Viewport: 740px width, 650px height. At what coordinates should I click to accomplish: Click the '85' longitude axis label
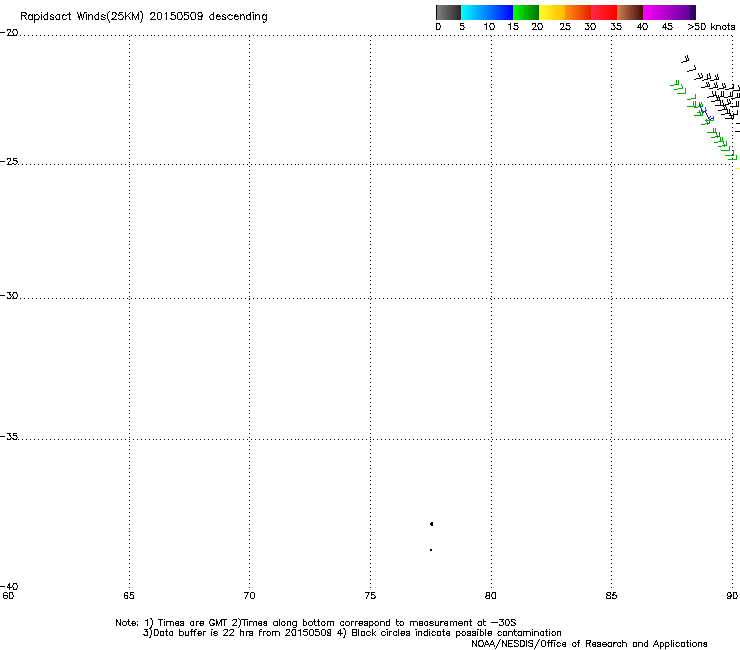611,596
